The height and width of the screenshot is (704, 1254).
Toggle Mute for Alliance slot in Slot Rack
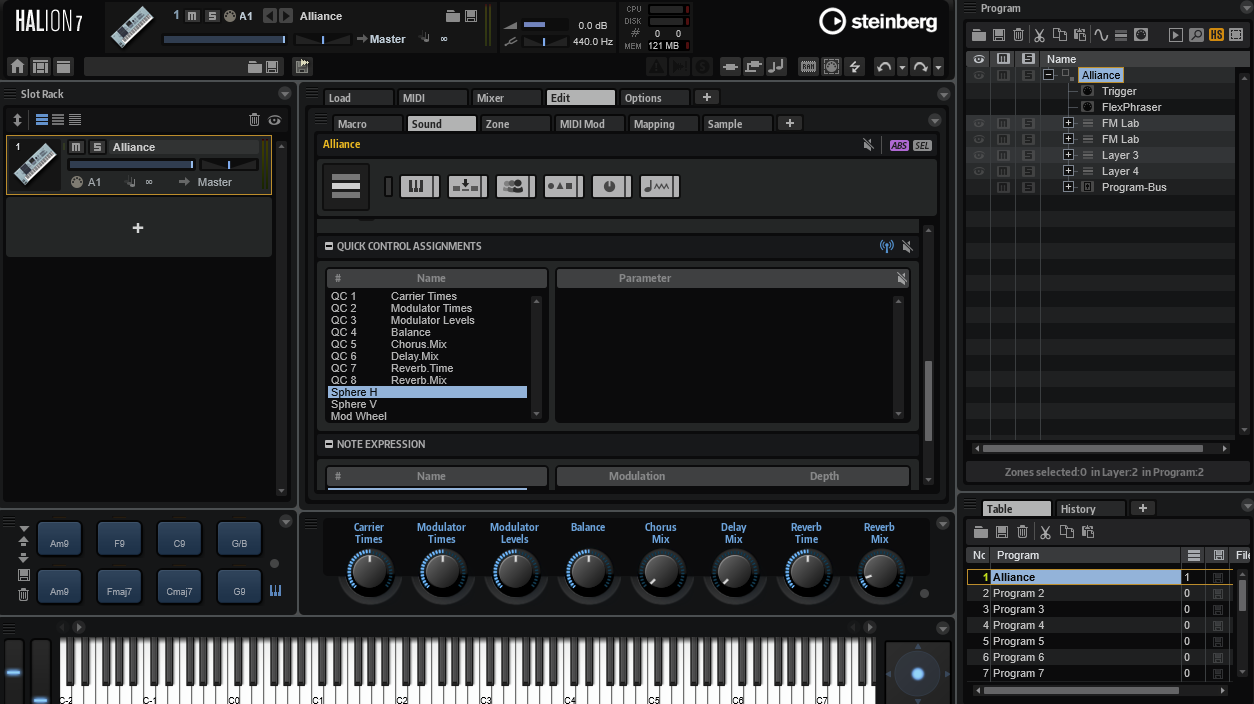(76, 147)
